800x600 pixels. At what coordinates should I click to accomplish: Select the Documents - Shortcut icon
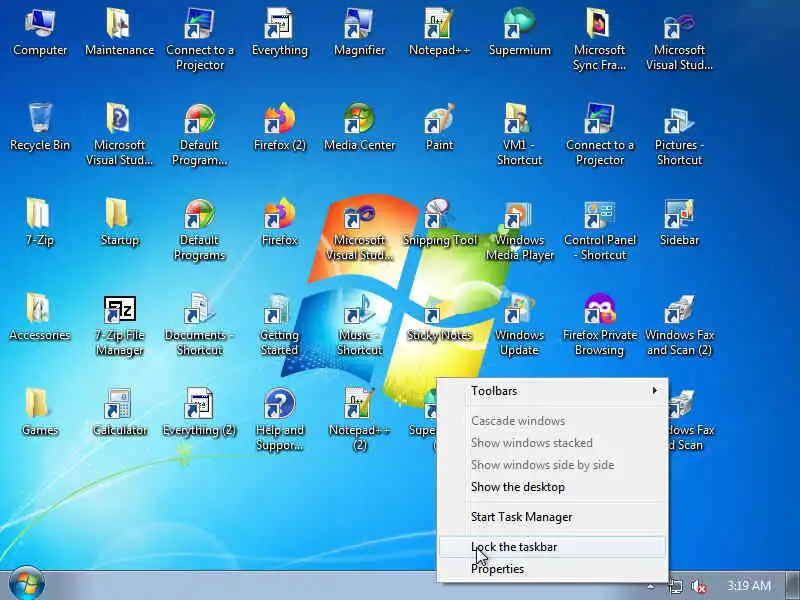(x=199, y=325)
